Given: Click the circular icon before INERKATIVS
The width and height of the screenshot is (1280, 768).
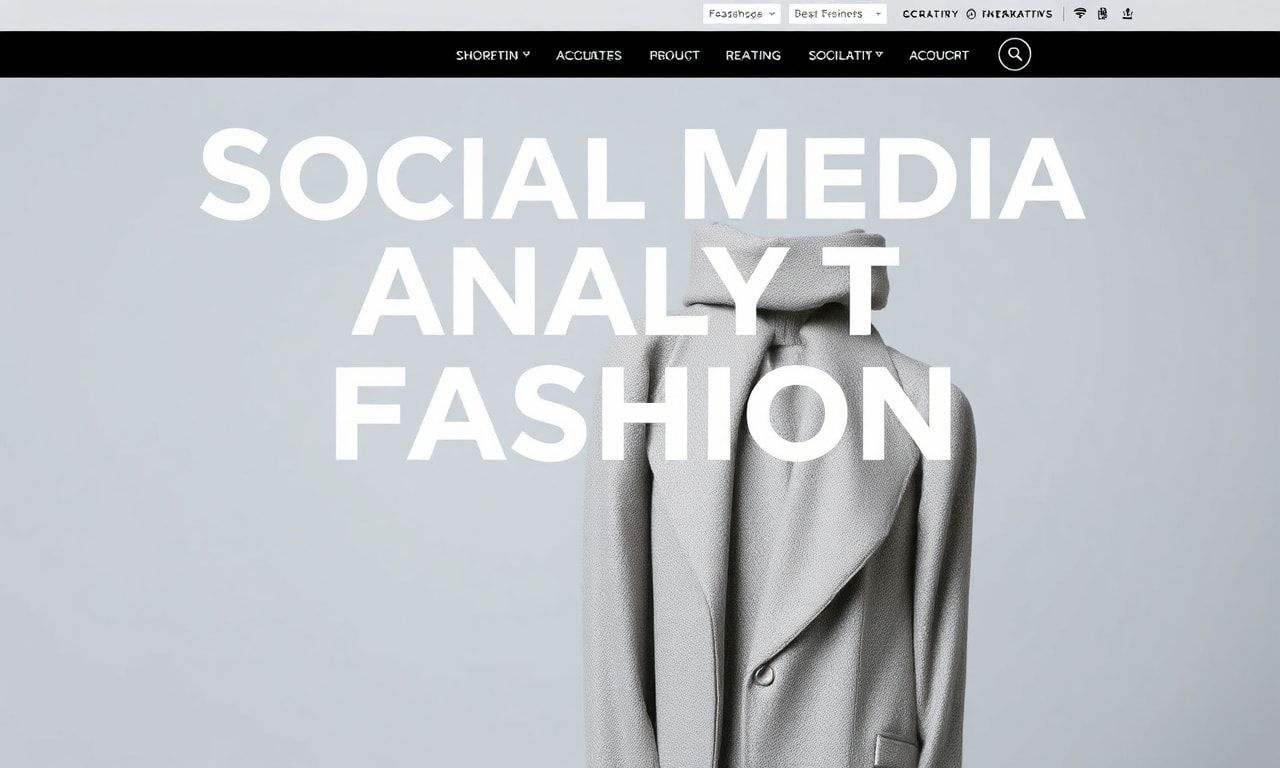Looking at the screenshot, I should point(970,14).
